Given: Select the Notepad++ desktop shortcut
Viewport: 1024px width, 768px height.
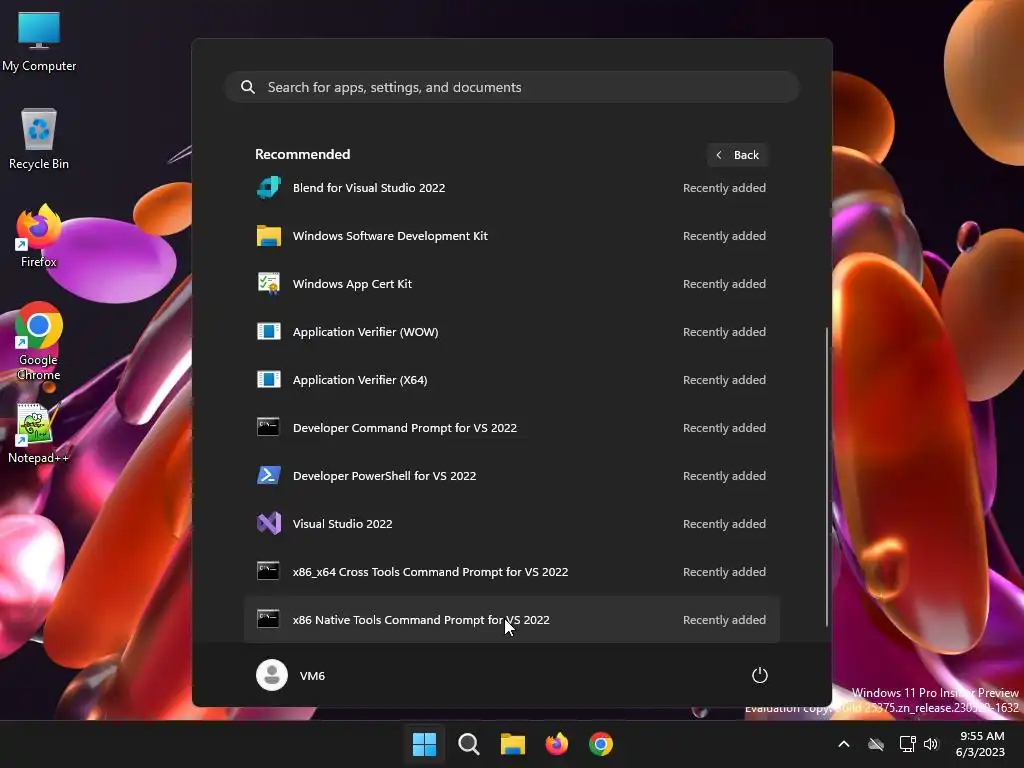Looking at the screenshot, I should click(39, 434).
